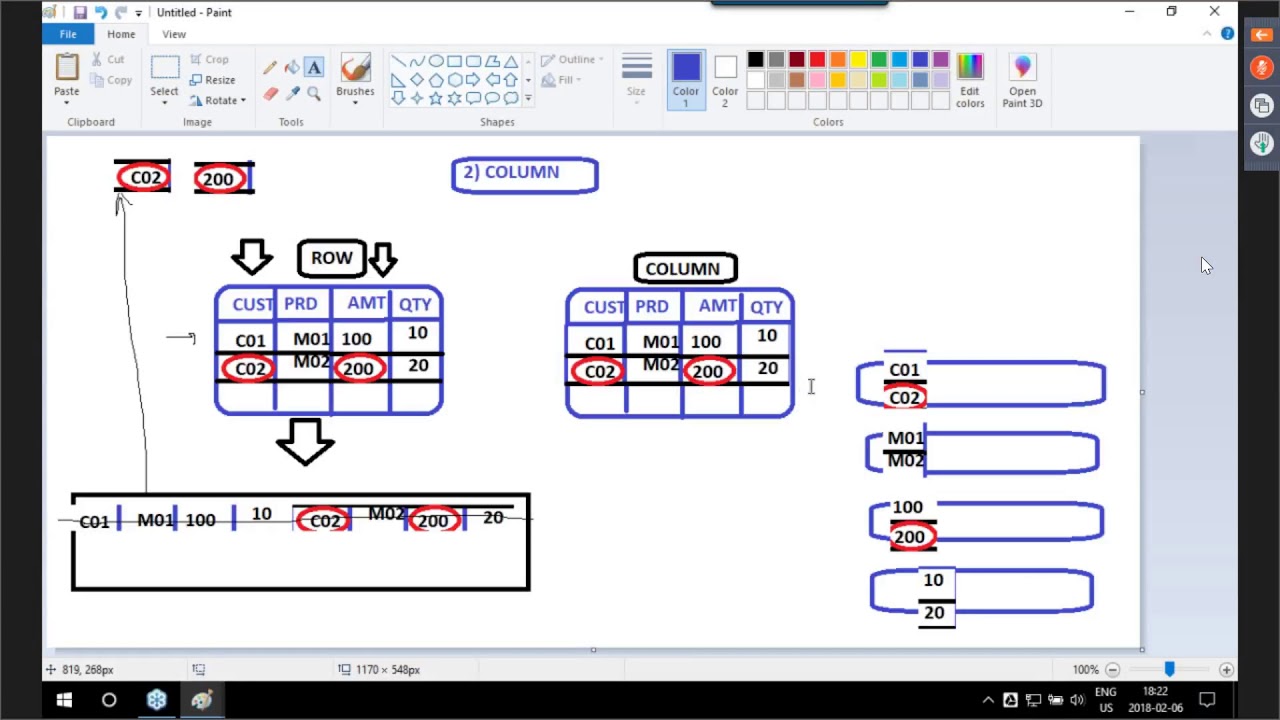Click the Brushes tool icon
This screenshot has width=1280, height=720.
(x=355, y=68)
